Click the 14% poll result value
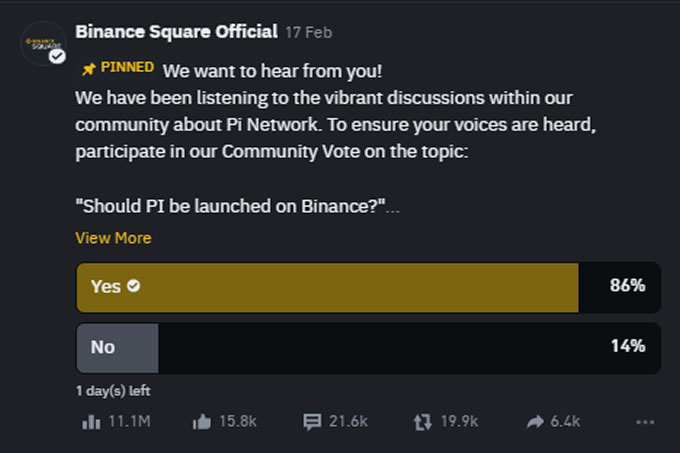This screenshot has height=453, width=680. (x=627, y=347)
